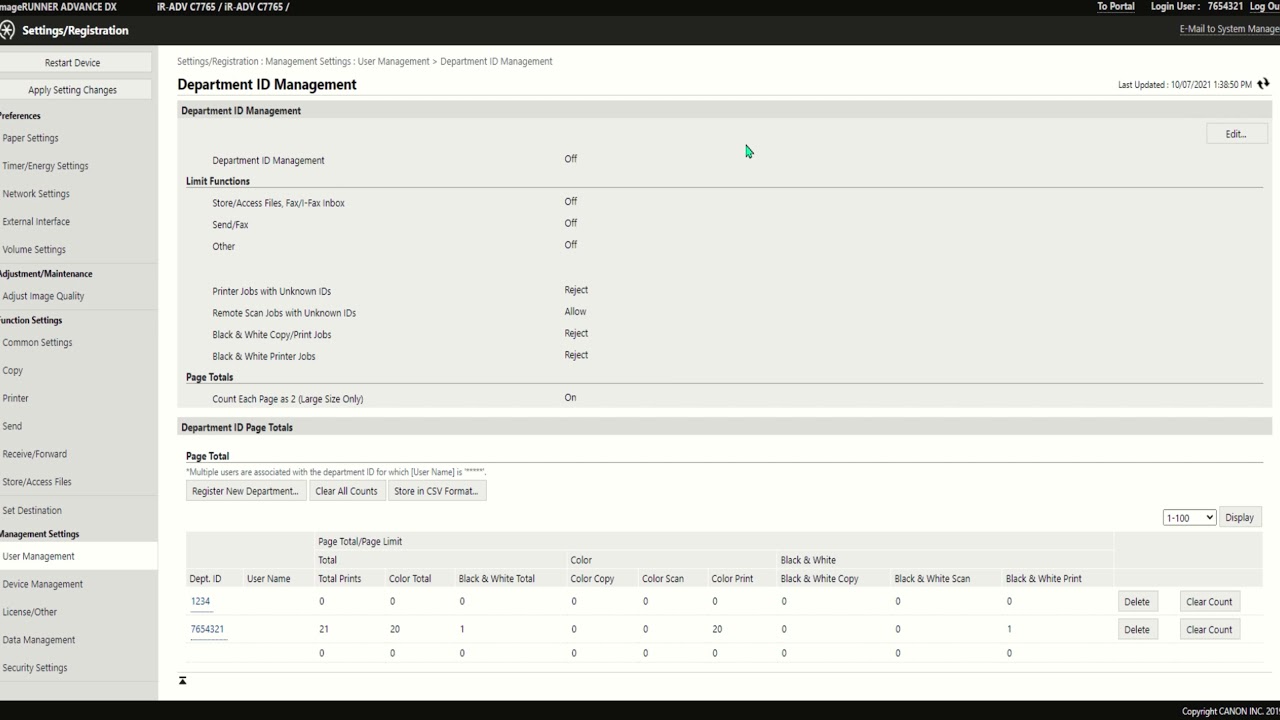Go to Timer/Energy Settings
This screenshot has width=1280, height=720.
coord(45,166)
